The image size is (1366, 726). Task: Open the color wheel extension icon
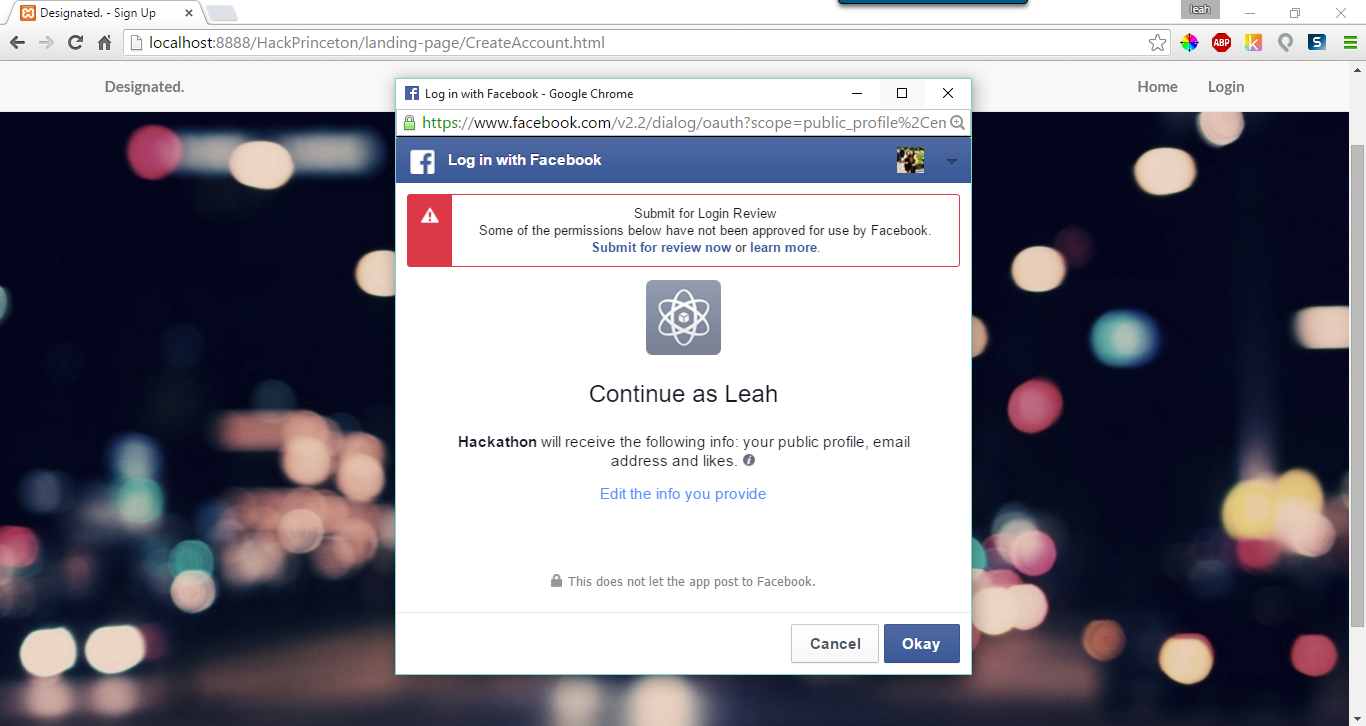point(1189,43)
